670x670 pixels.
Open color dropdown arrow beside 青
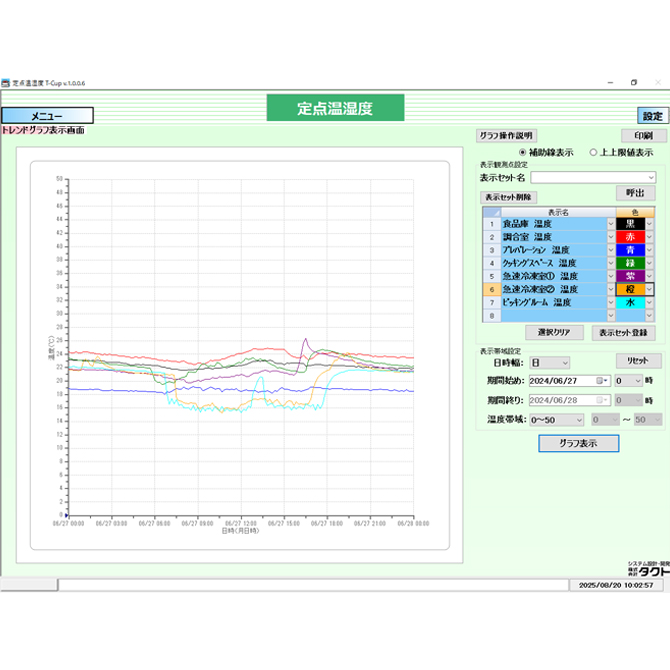[x=649, y=250]
